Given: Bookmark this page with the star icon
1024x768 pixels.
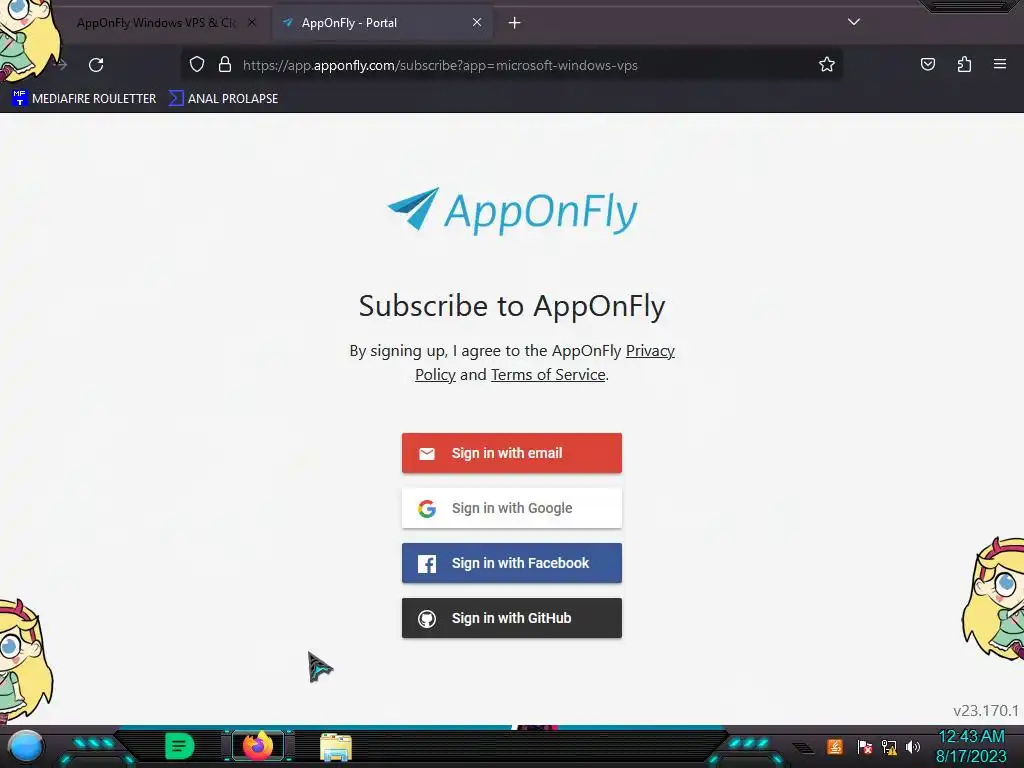Looking at the screenshot, I should click(x=827, y=64).
